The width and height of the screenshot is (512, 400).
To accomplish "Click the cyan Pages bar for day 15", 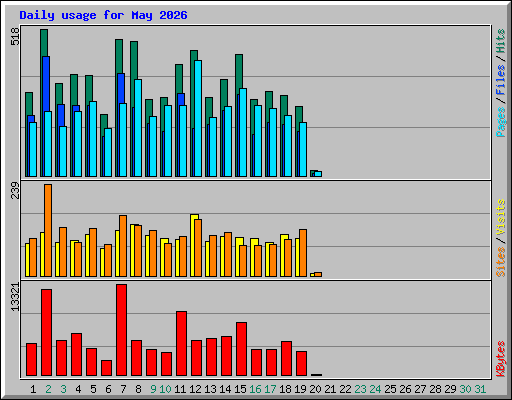I will click(x=243, y=132).
